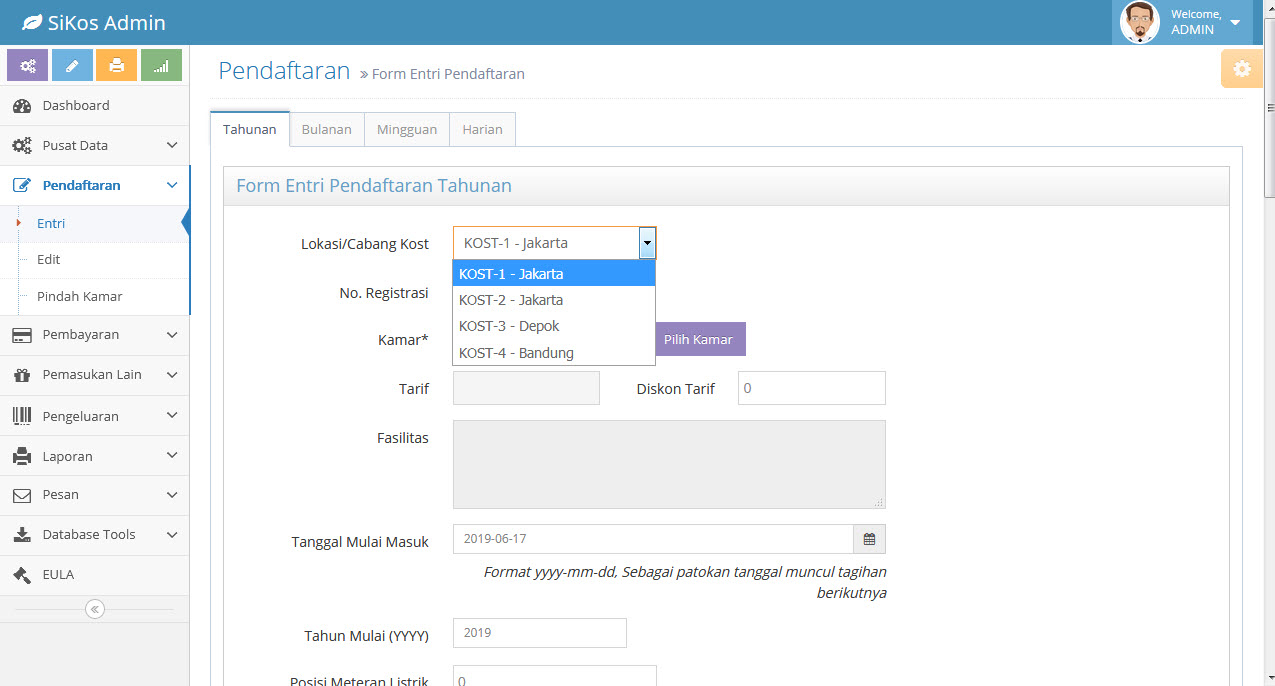Expand the Pesan menu chevron
Viewport: 1275px width, 686px height.
pos(172,494)
